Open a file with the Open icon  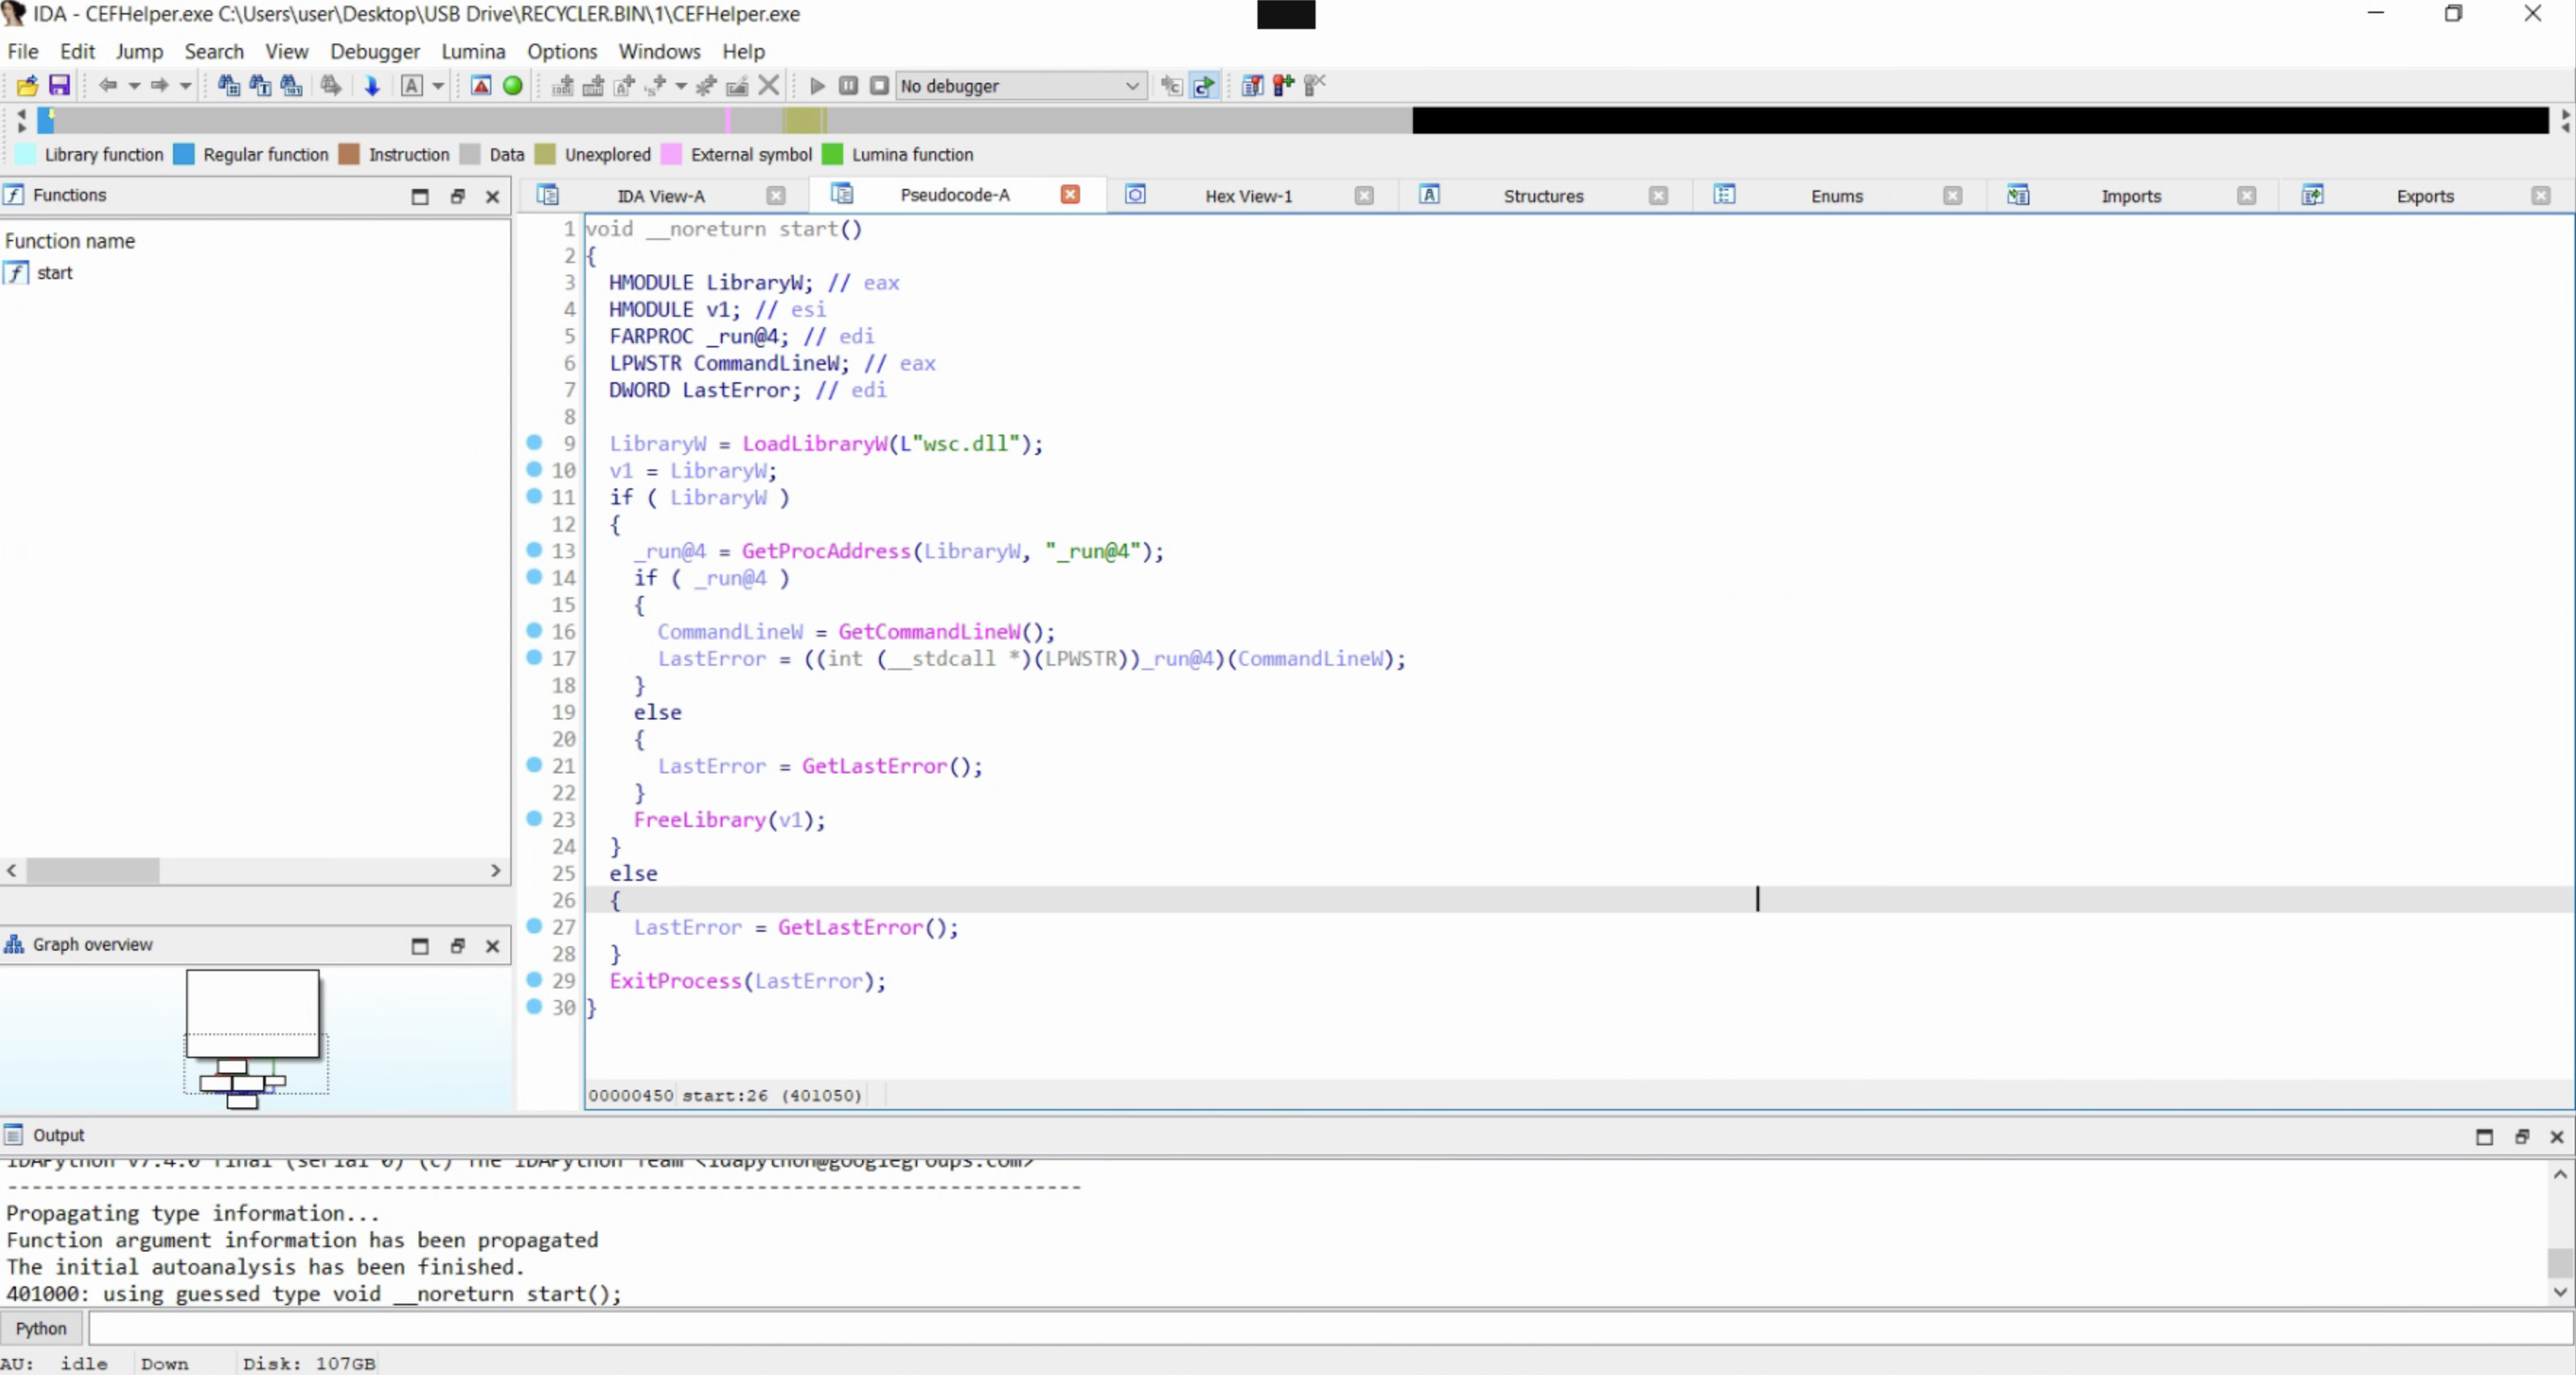click(27, 86)
